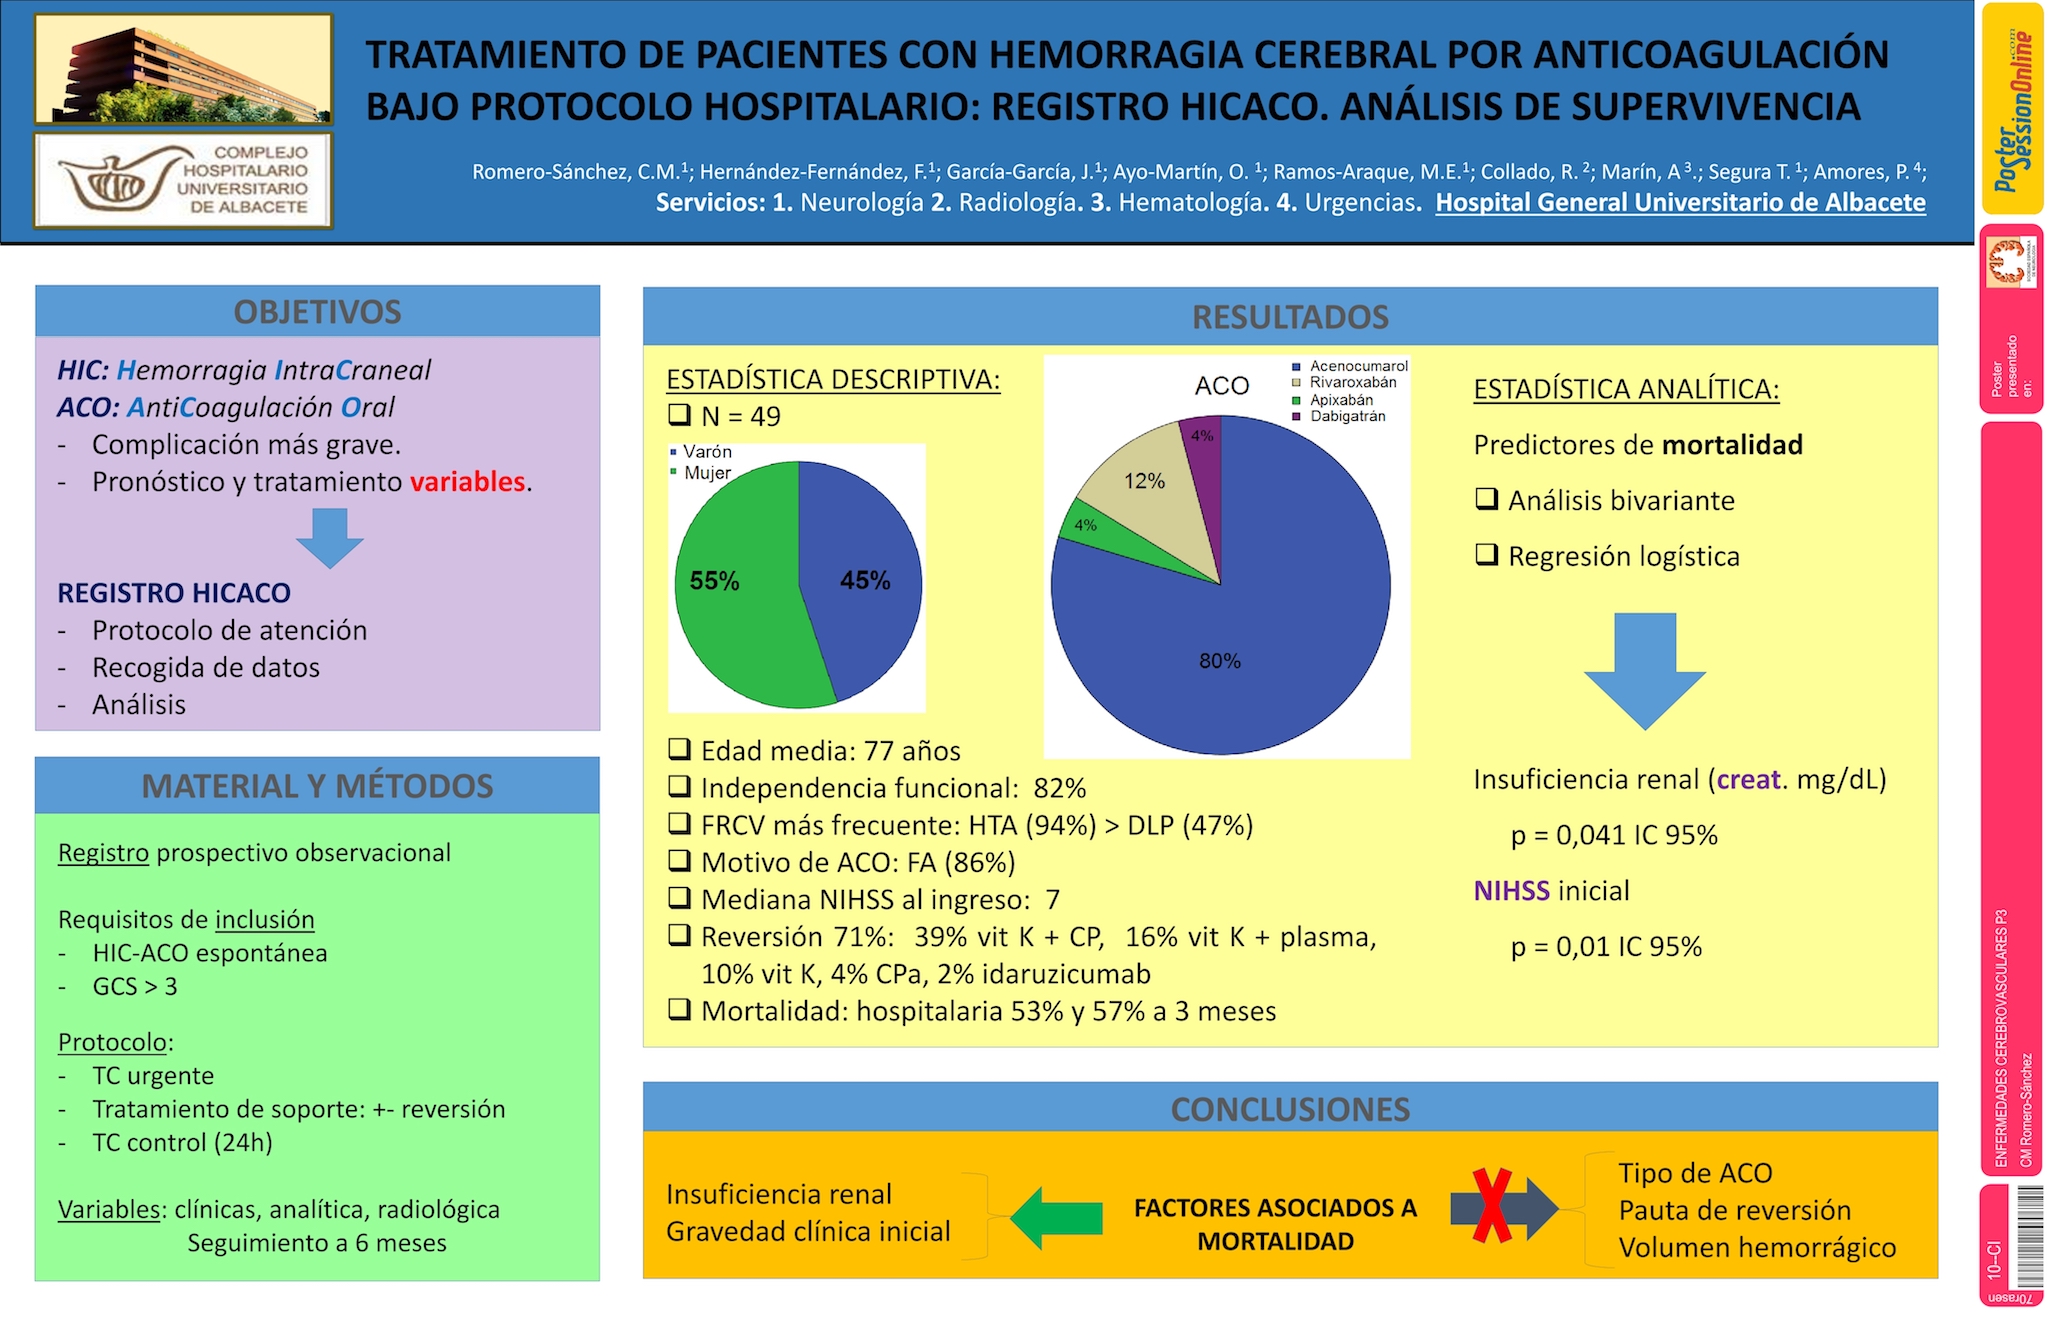2048x1317 pixels.
Task: Click the 'ESTADÍSTICA ANALÍTICA:' heading
Action: [1627, 389]
